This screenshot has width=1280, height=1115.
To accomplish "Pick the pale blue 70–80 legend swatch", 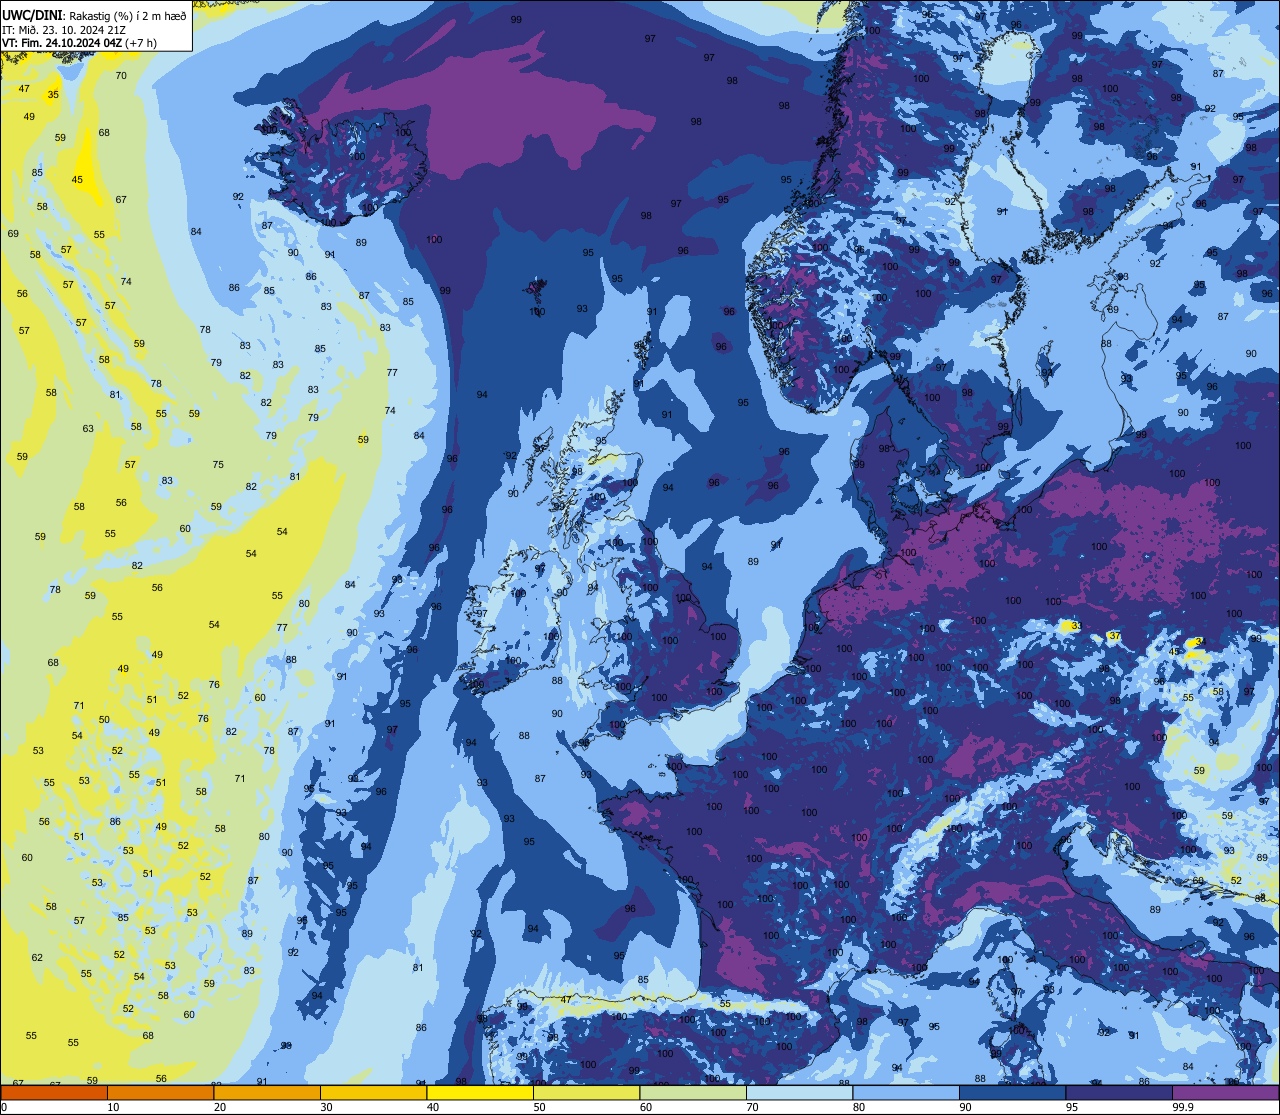I will pos(799,1092).
